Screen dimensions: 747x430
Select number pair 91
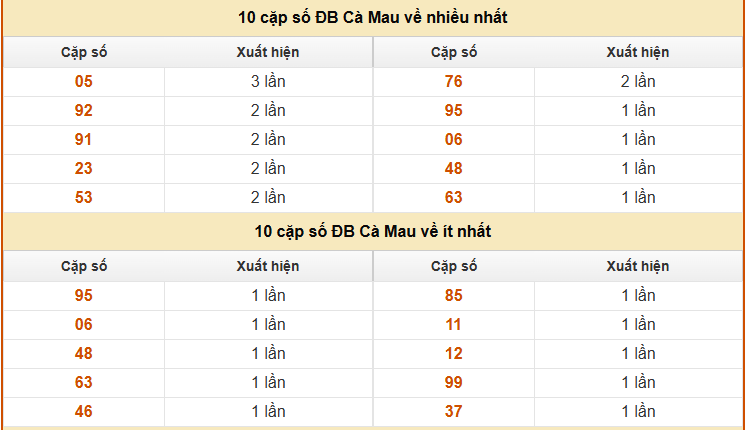[x=84, y=140]
